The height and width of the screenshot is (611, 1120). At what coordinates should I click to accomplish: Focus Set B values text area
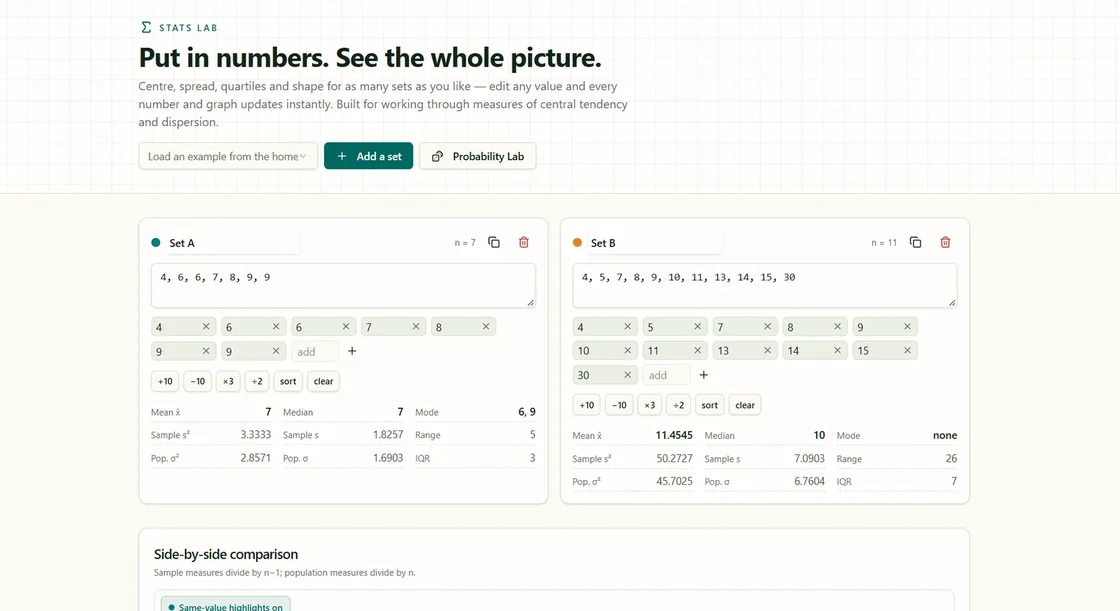[x=764, y=285]
